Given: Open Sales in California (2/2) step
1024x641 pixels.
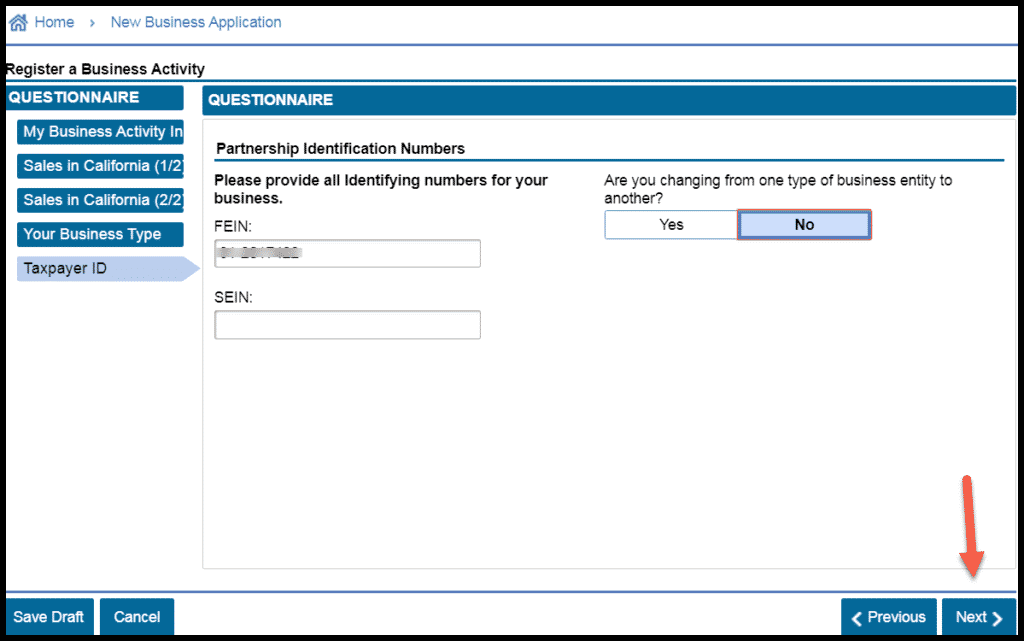Looking at the screenshot, I should pyautogui.click(x=101, y=200).
